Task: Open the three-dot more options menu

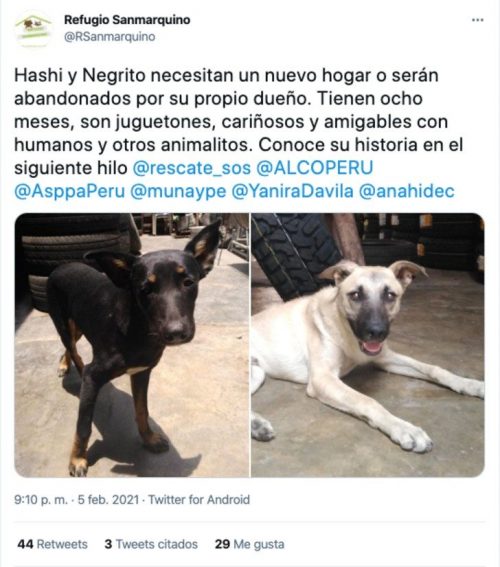Action: (x=478, y=20)
